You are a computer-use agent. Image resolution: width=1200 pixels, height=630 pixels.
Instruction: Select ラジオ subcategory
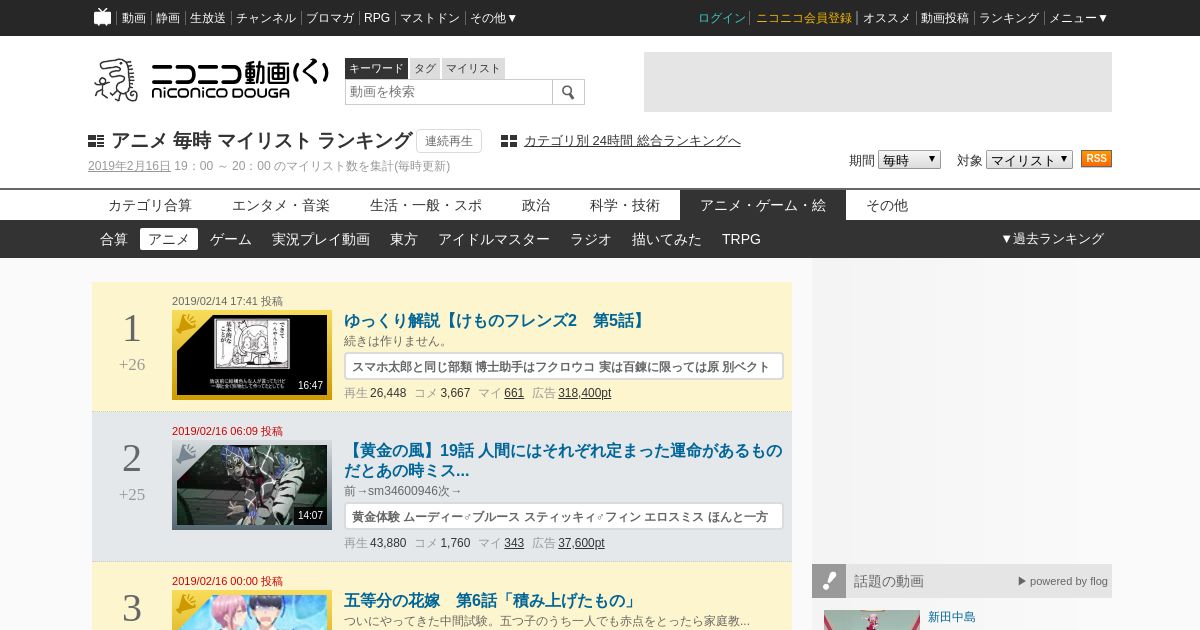591,239
